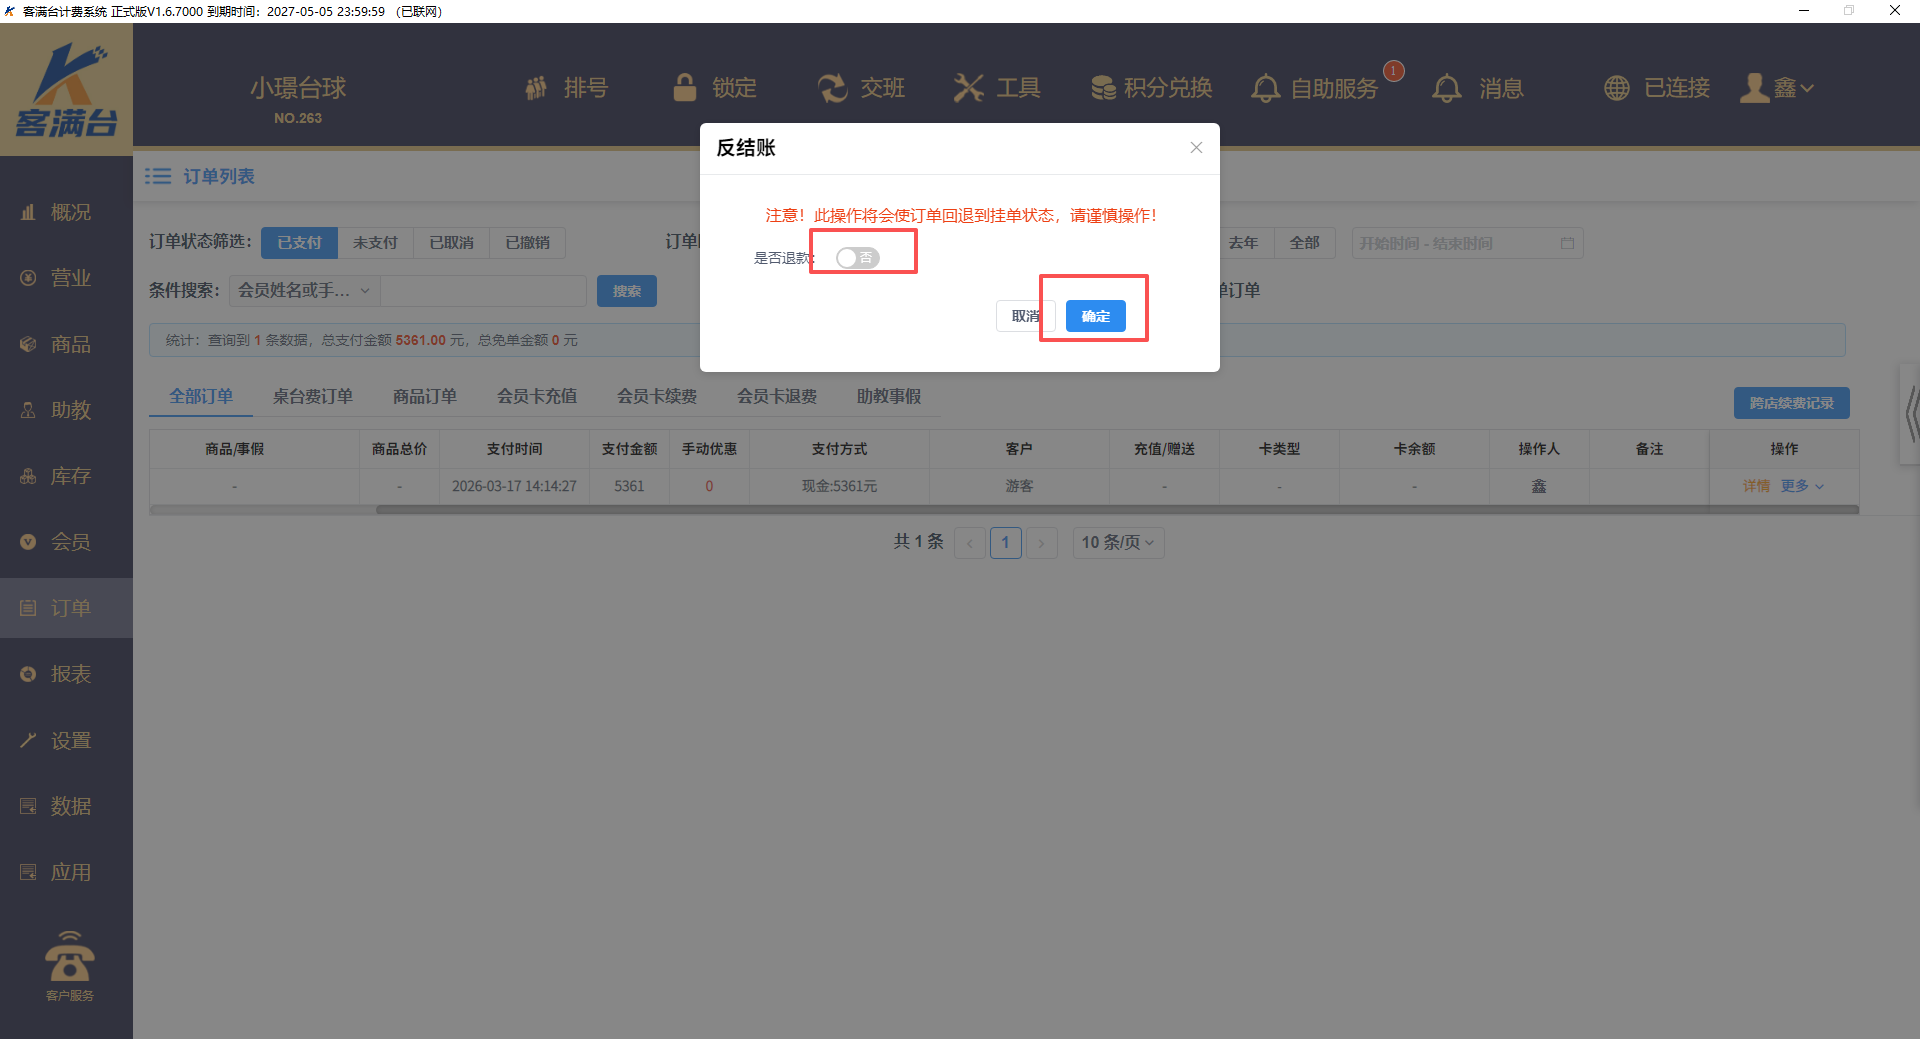Select 未支付 order status filter

[x=375, y=243]
